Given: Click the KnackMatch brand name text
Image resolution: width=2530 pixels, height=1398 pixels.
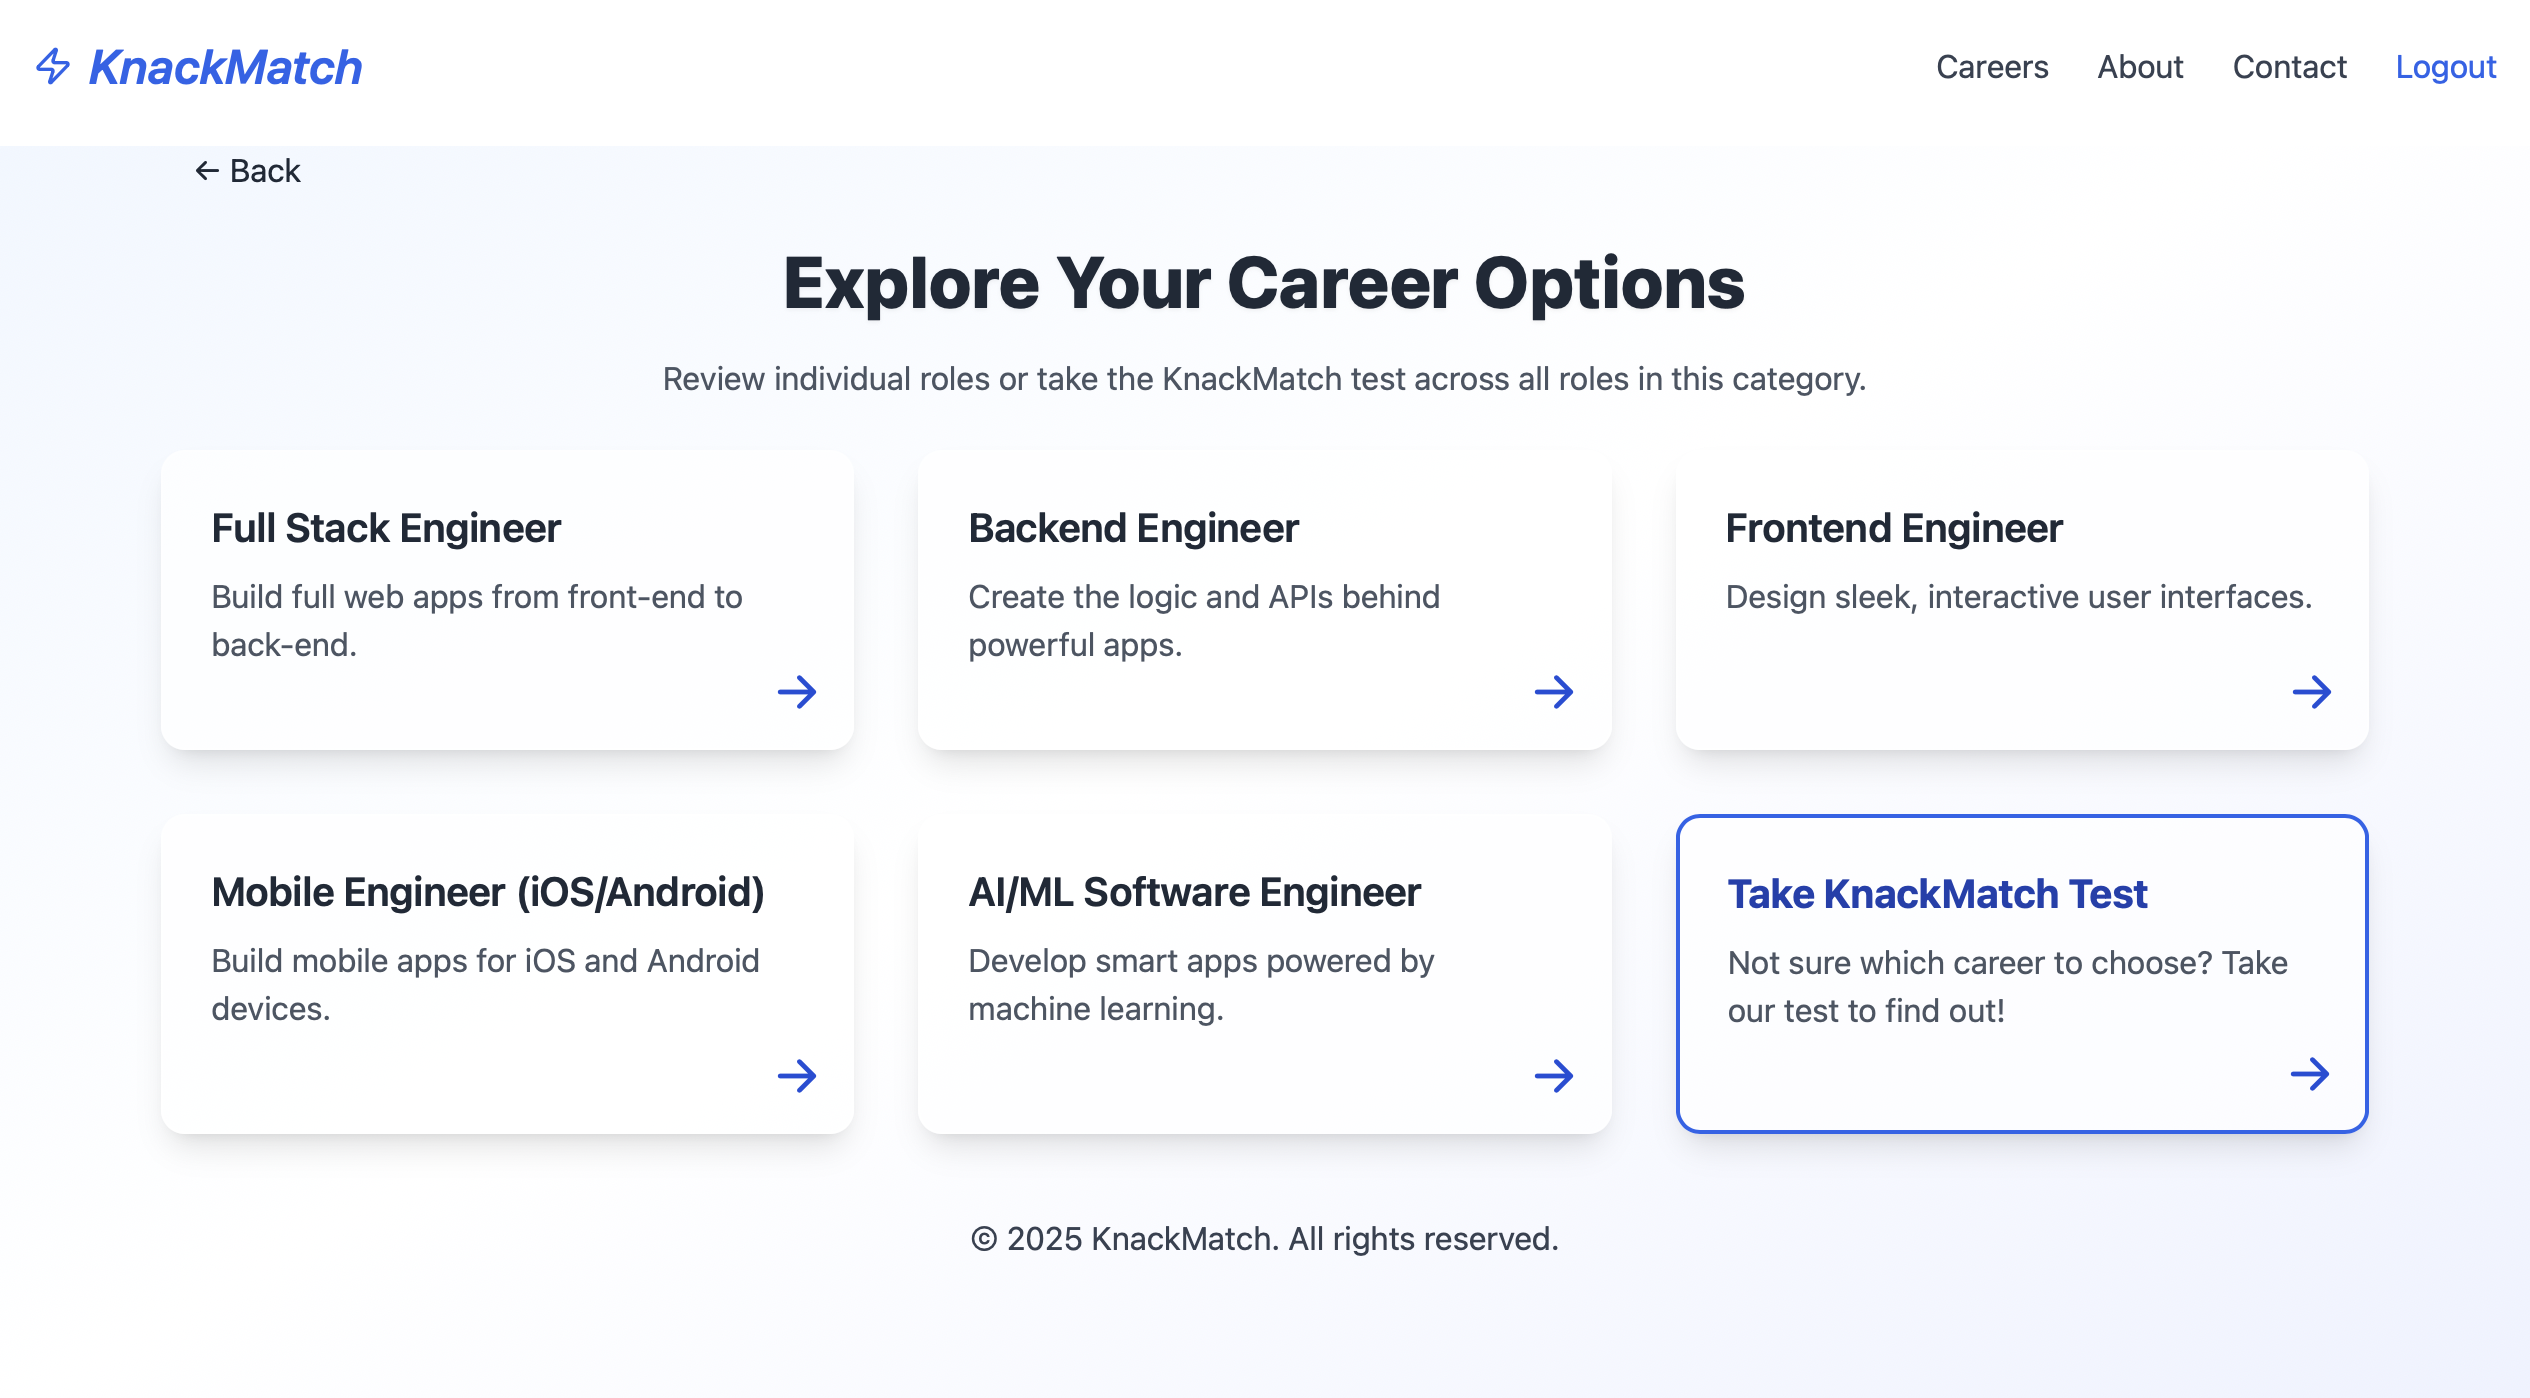Looking at the screenshot, I should click(x=225, y=67).
